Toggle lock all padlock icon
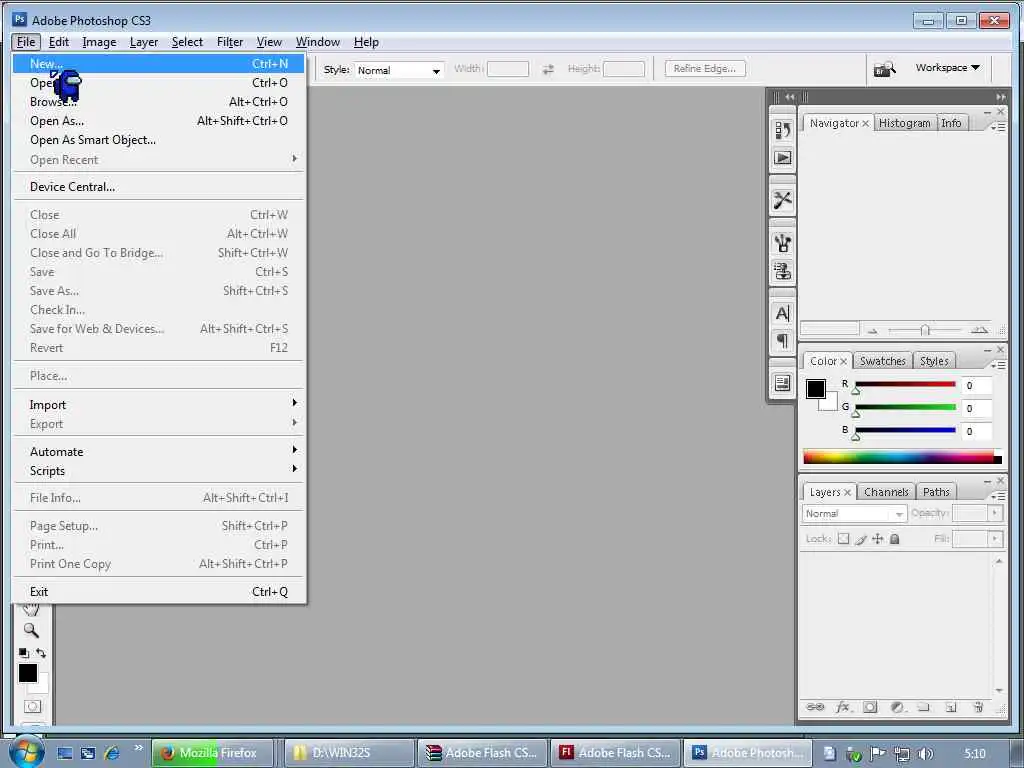1024x768 pixels. (895, 539)
